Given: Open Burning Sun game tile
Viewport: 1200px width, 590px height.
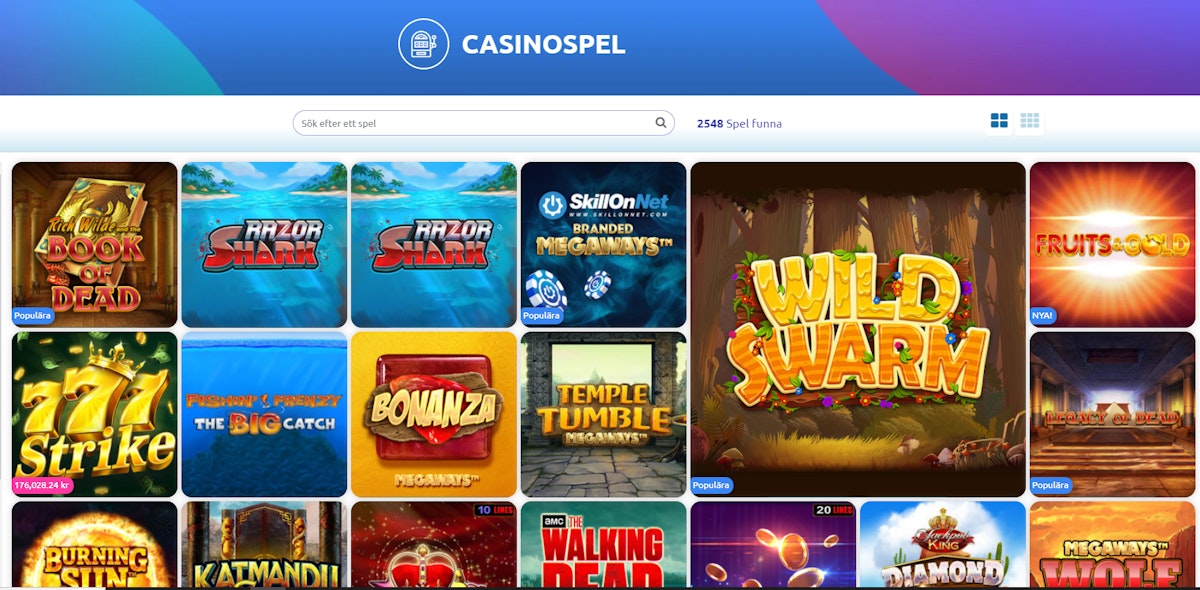Looking at the screenshot, I should tap(94, 545).
